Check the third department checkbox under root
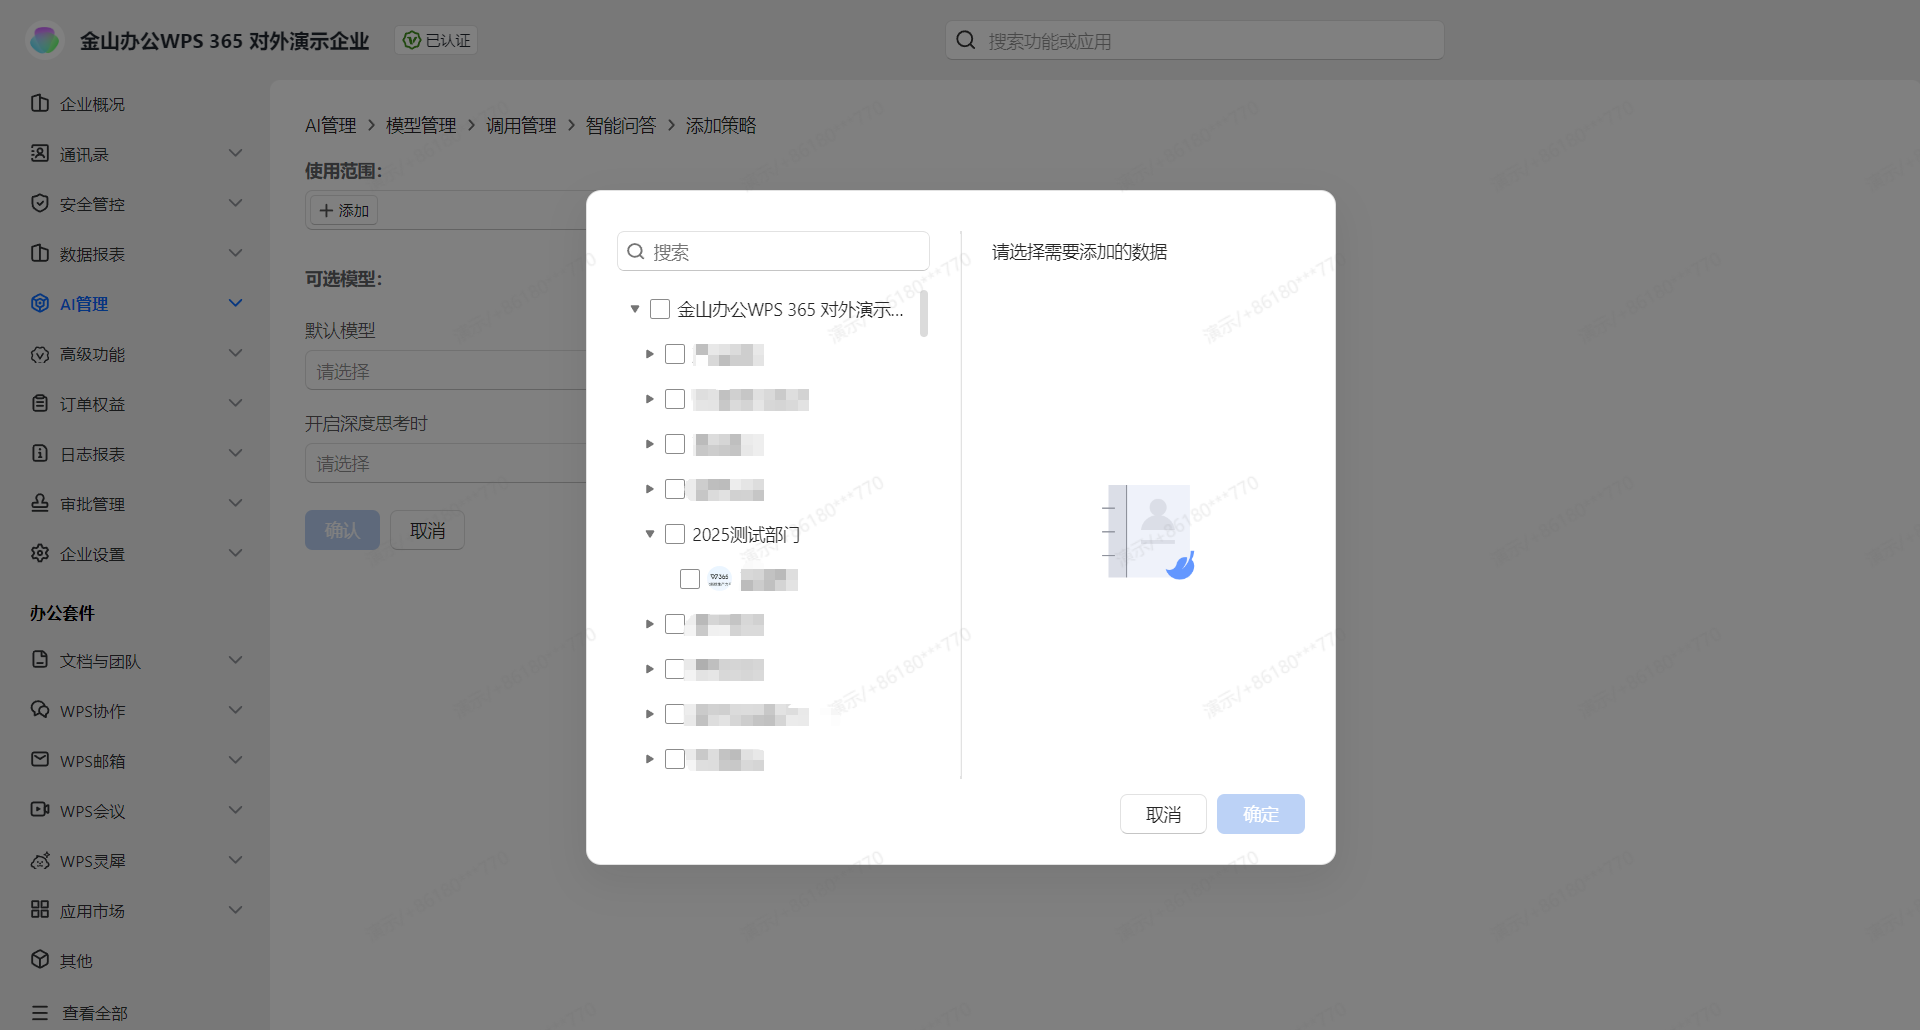 675,444
